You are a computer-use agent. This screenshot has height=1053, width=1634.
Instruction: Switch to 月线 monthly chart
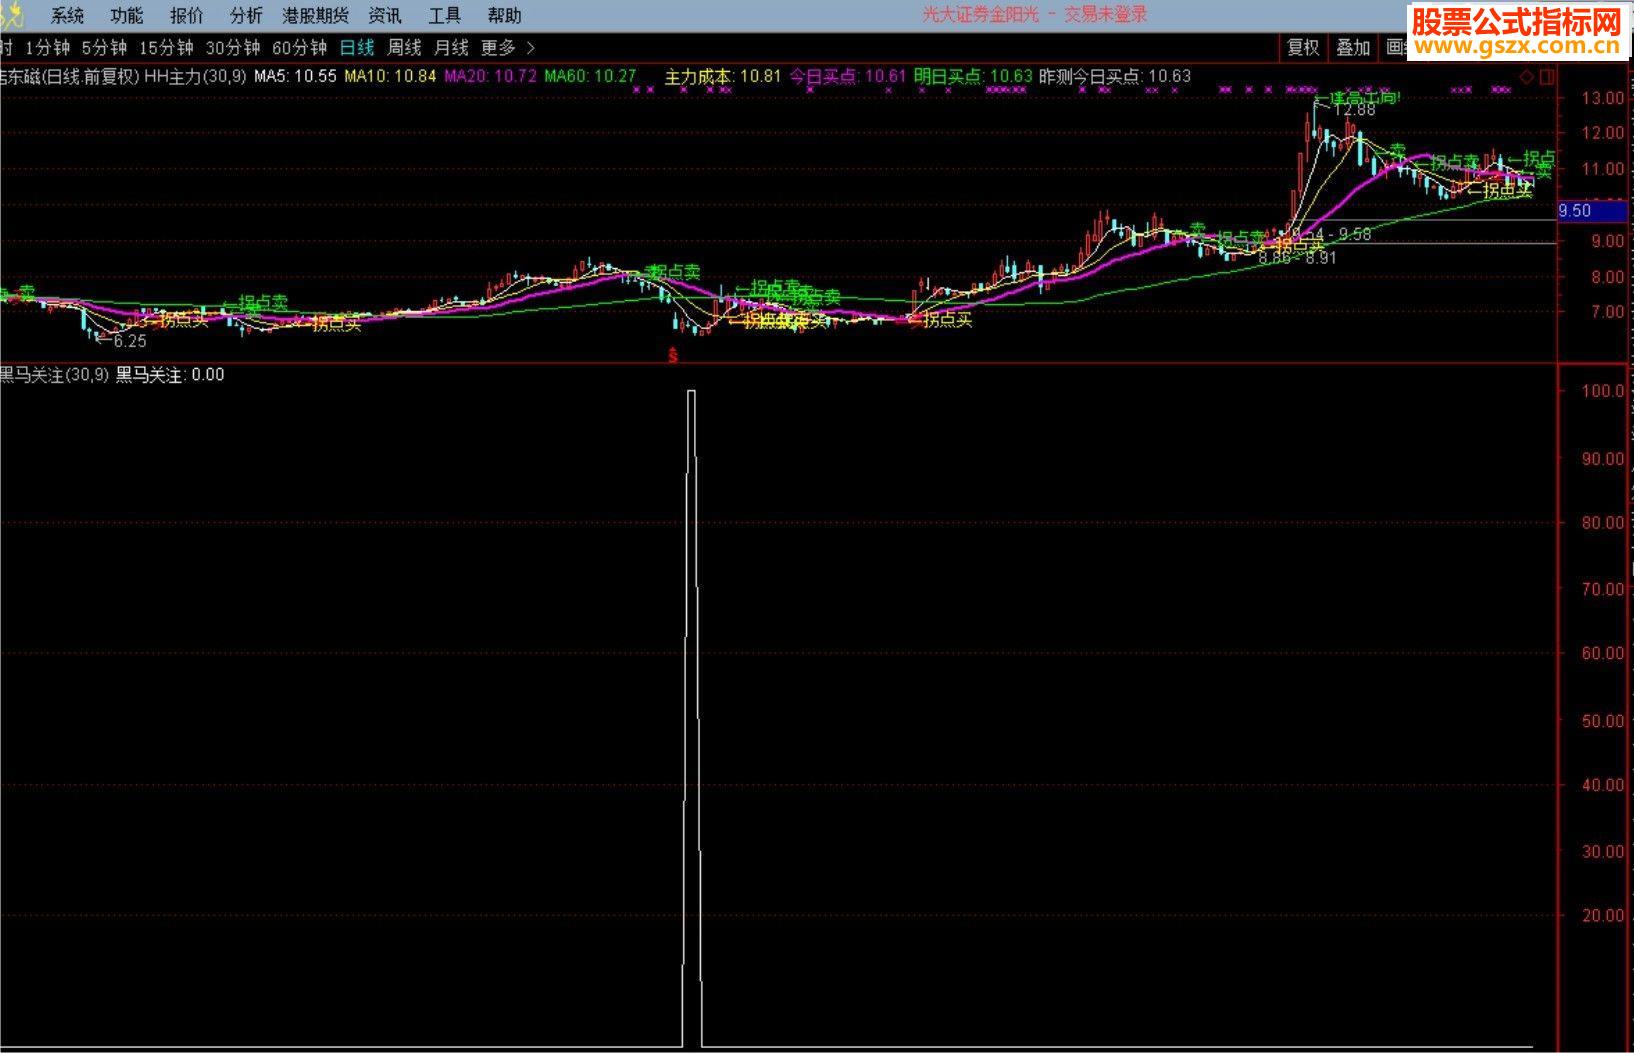[451, 47]
